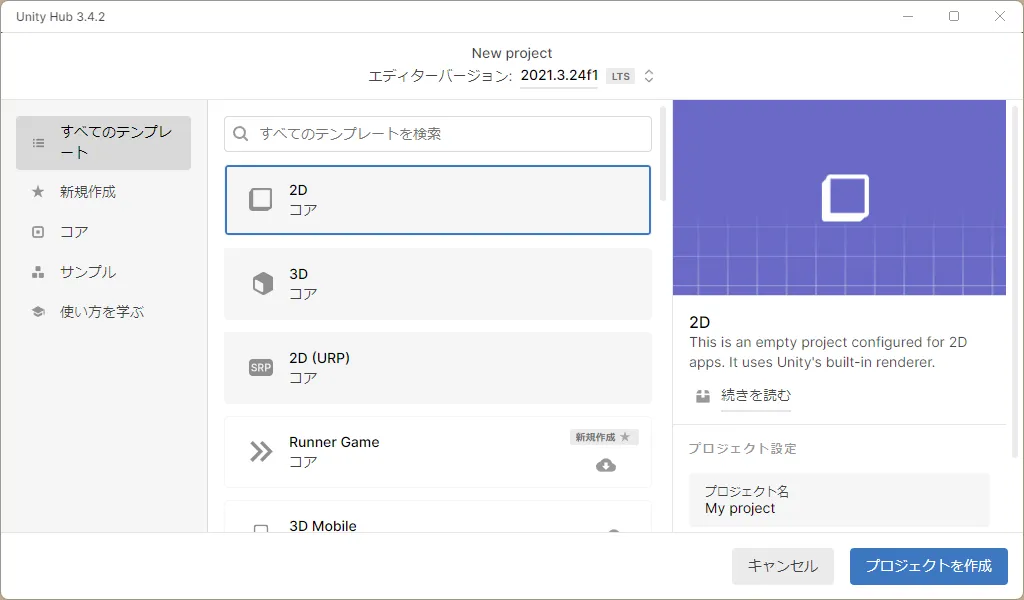The height and width of the screenshot is (600, 1024).
Task: Click the 3D cube template icon
Action: point(261,284)
